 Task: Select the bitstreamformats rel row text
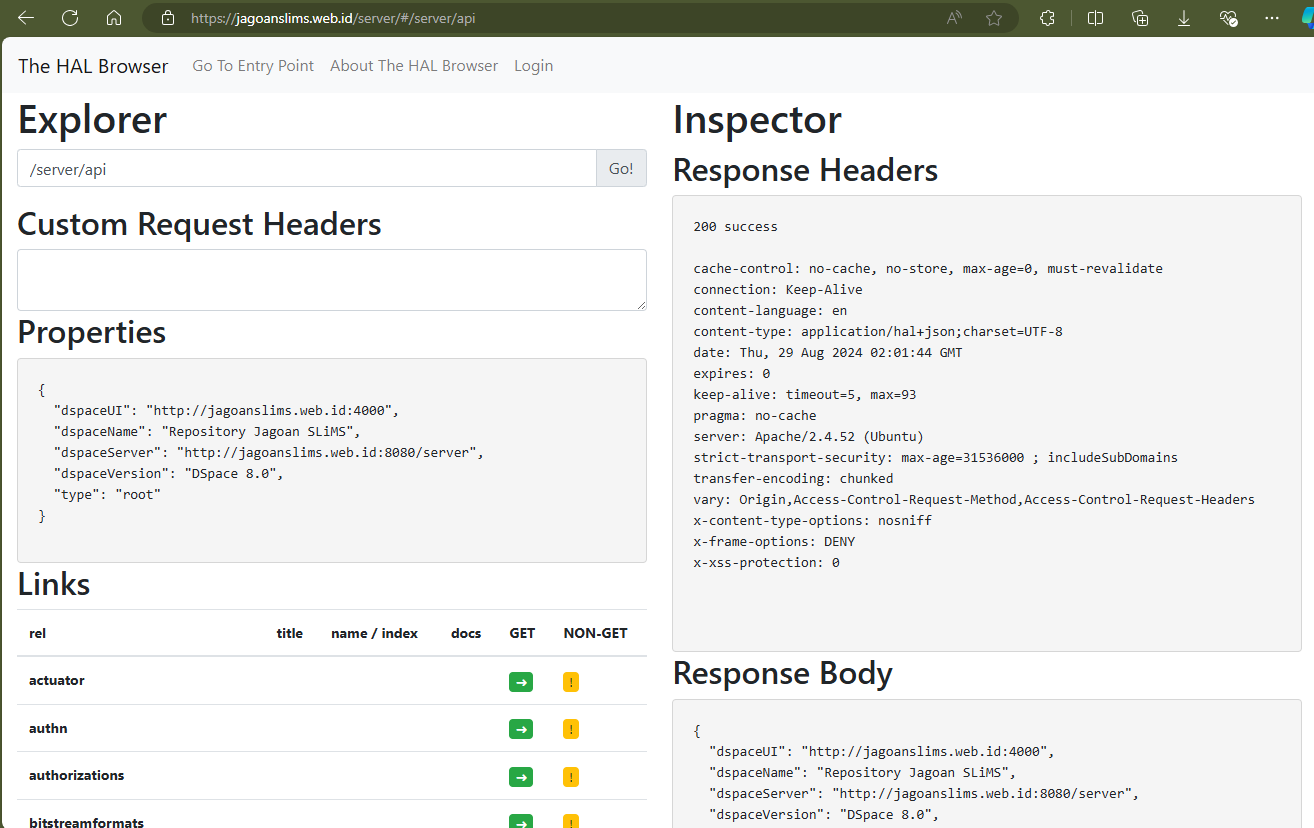[86, 822]
